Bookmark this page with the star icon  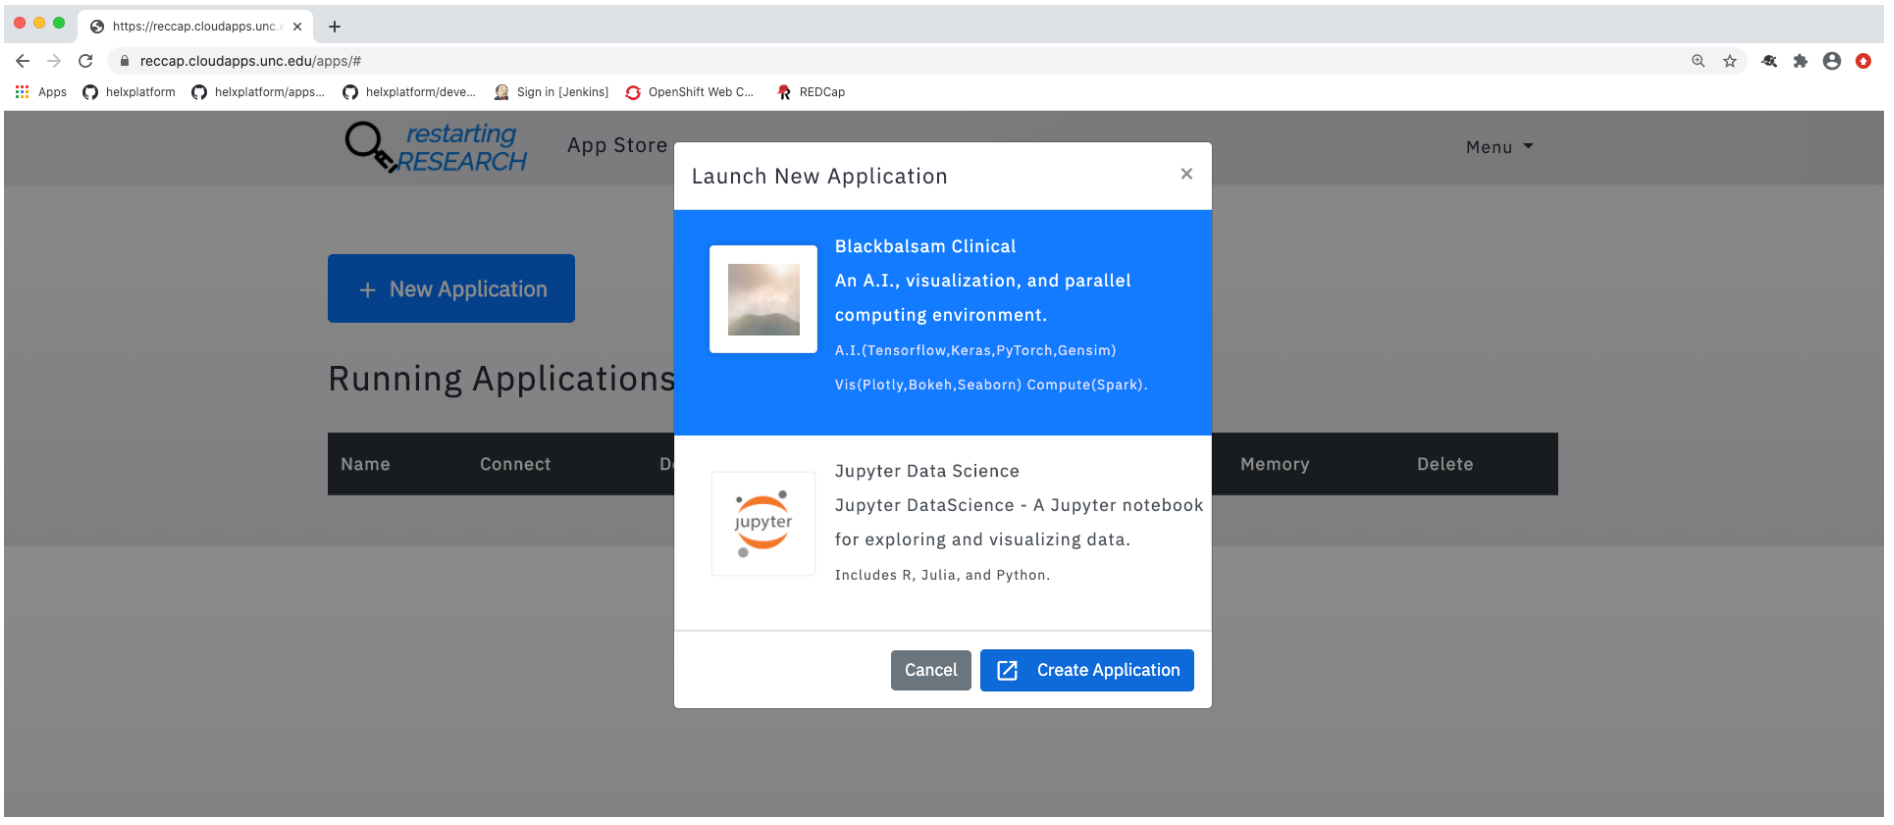click(1730, 61)
